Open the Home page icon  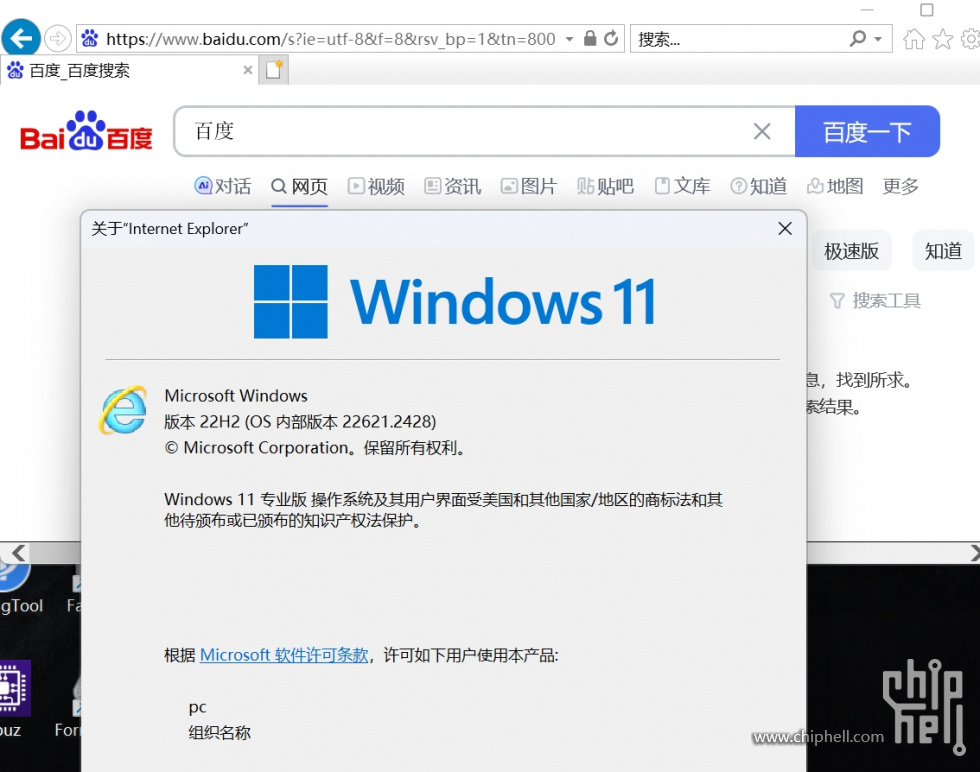pos(914,39)
